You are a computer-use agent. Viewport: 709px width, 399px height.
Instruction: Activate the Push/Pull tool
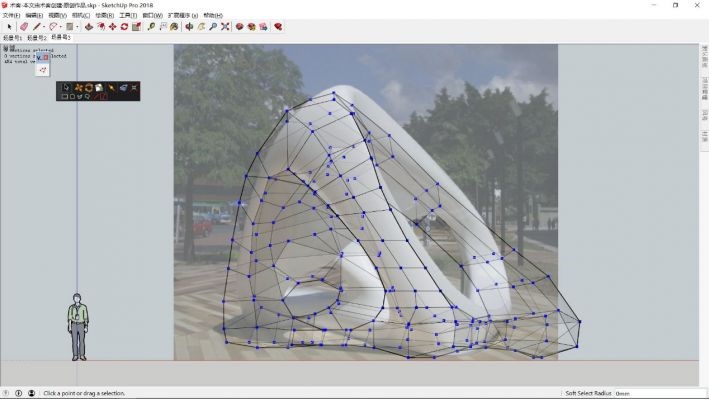[x=89, y=27]
